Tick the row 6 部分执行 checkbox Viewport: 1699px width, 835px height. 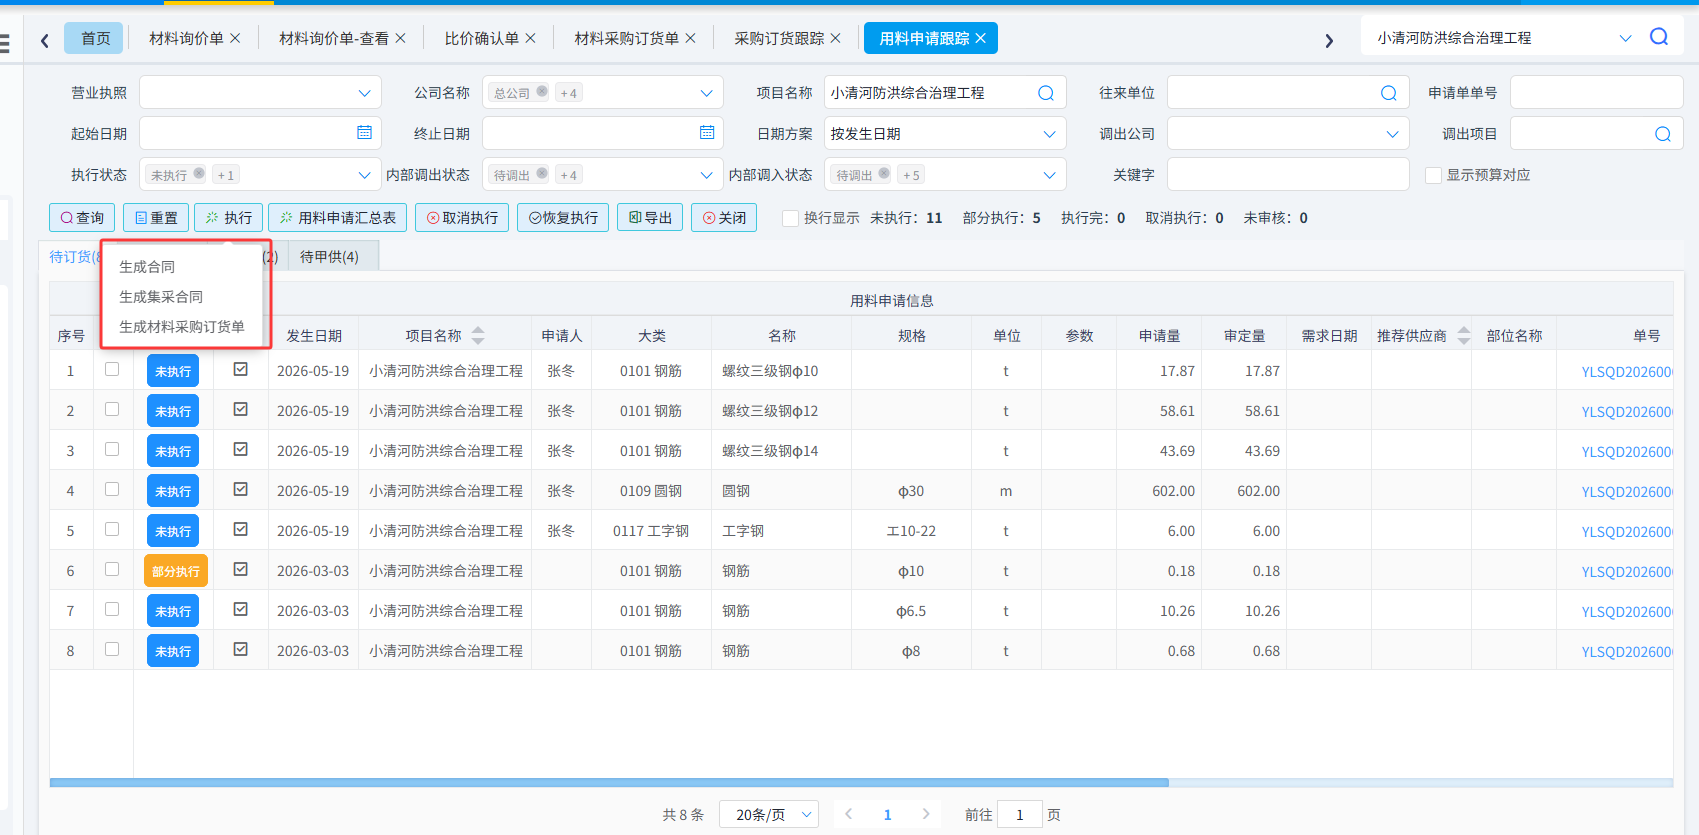coord(112,569)
